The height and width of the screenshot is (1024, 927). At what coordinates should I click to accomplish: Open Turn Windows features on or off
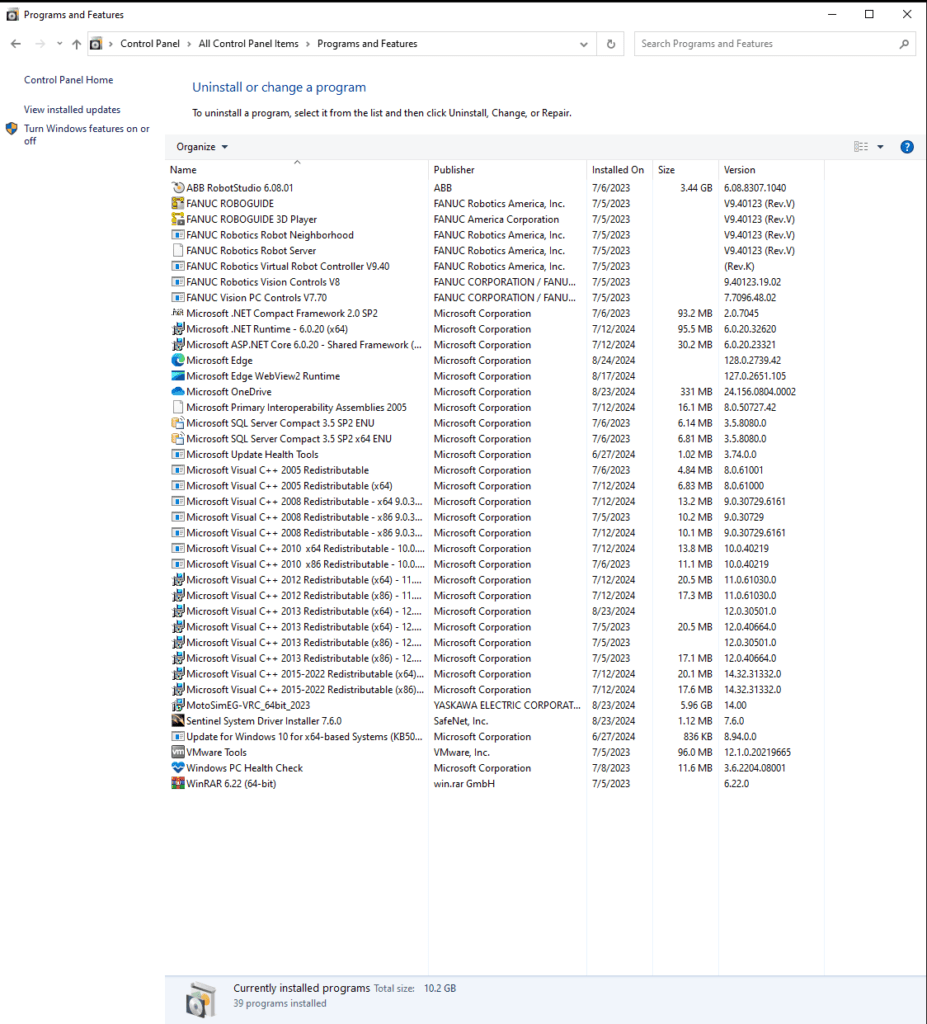[x=87, y=135]
